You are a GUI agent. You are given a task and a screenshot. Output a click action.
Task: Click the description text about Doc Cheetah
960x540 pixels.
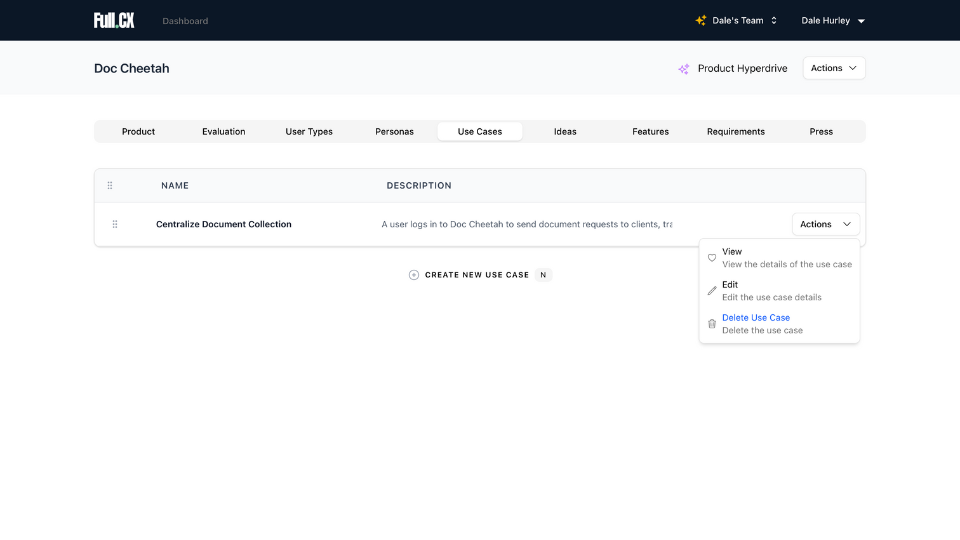[527, 224]
